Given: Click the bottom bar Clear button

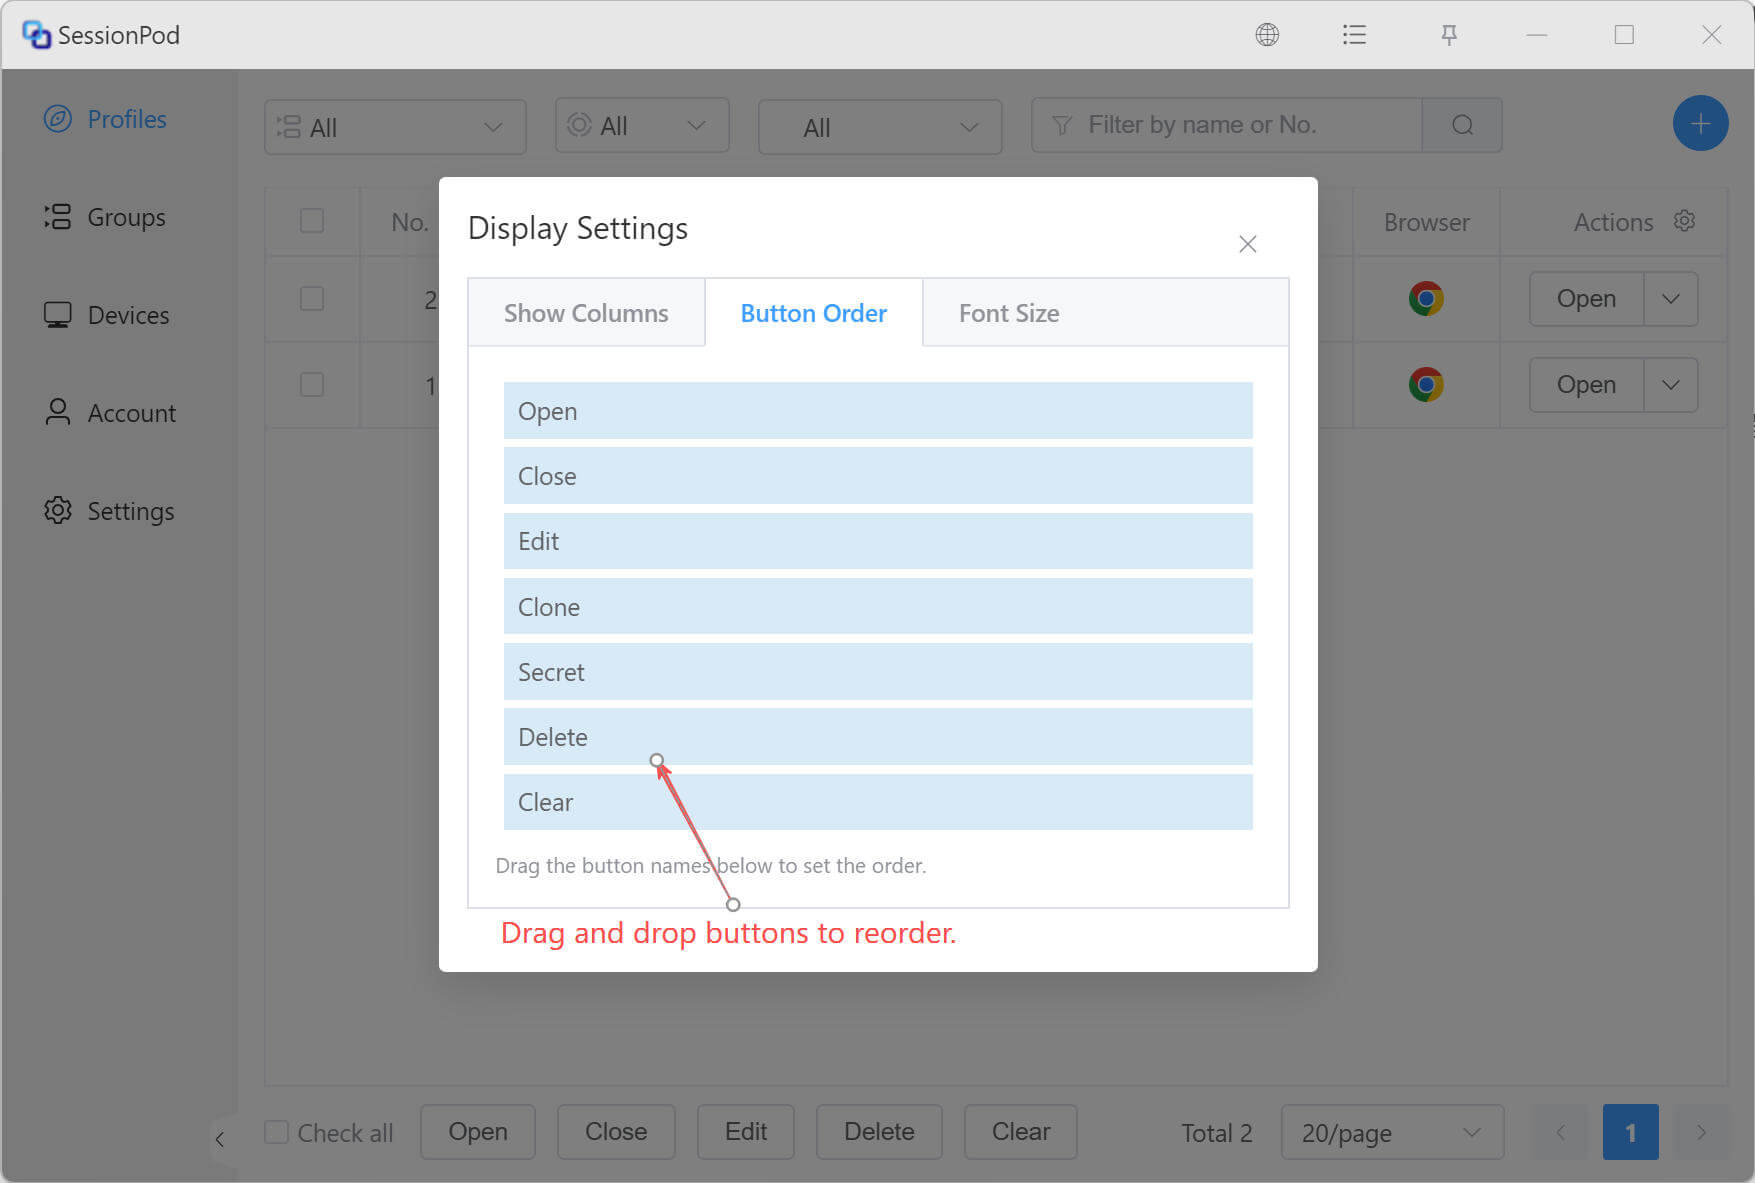Looking at the screenshot, I should 1021,1132.
